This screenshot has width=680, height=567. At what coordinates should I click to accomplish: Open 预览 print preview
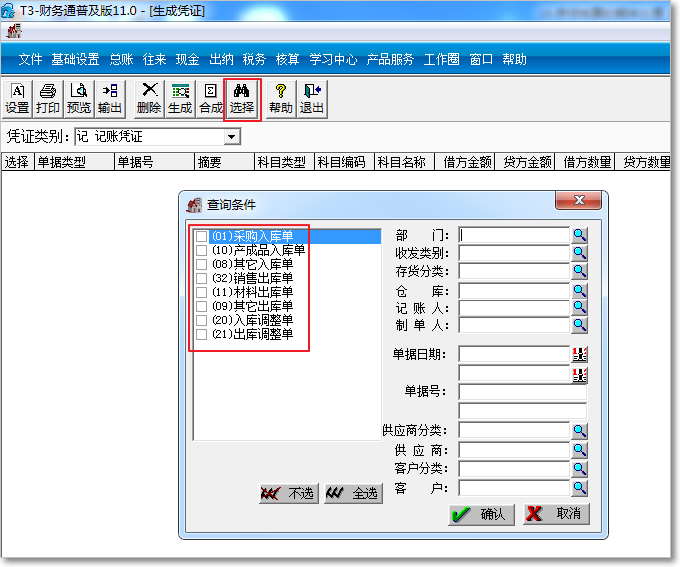pyautogui.click(x=79, y=98)
